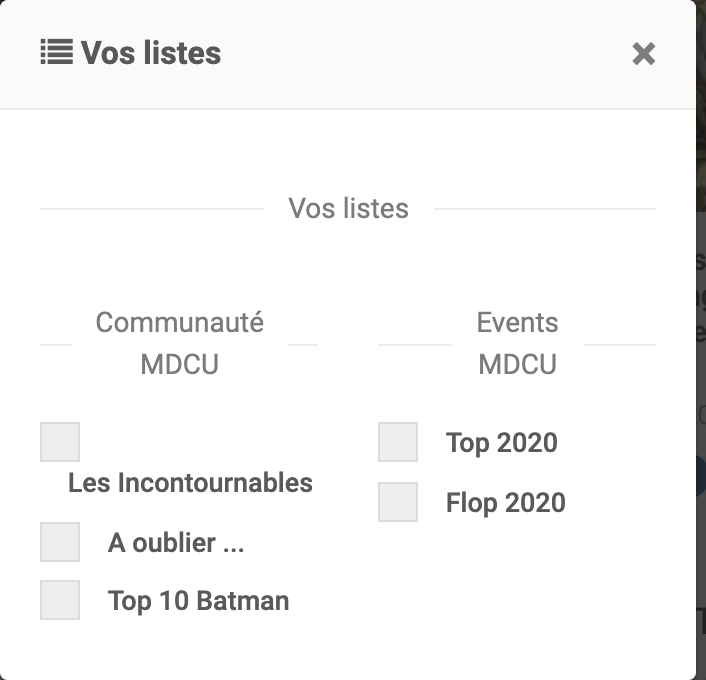This screenshot has height=680, width=706.
Task: Tick the Les Incontournables checkbox
Action: tap(60, 442)
